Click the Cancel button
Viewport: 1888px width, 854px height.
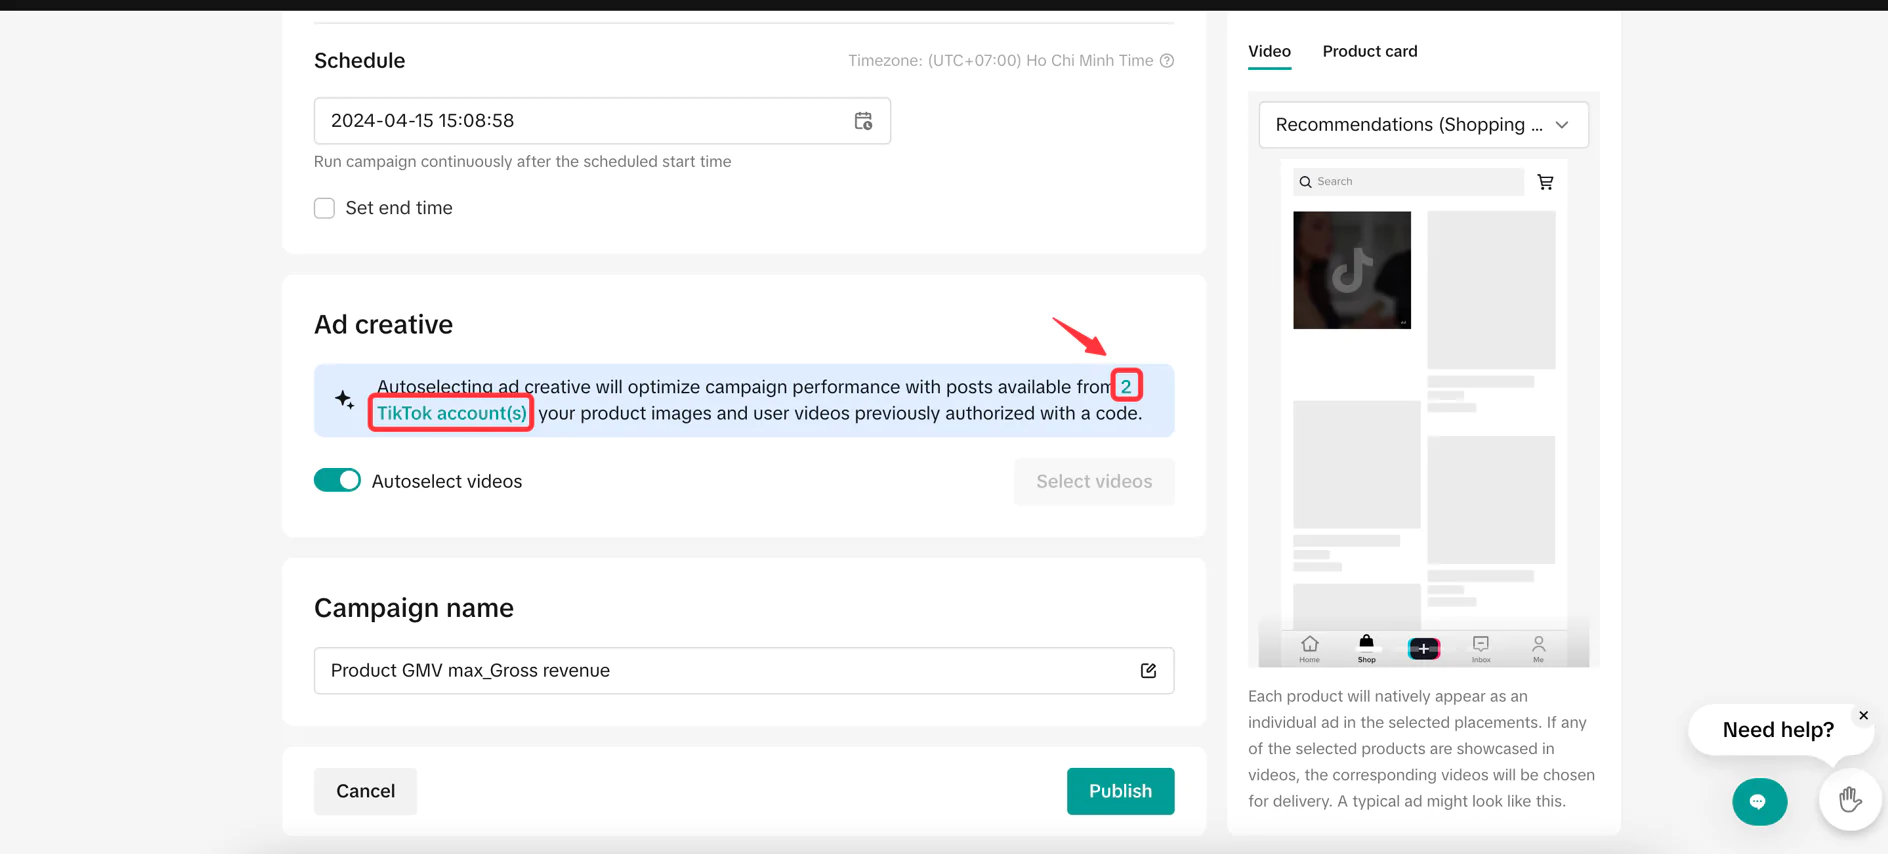tap(365, 791)
